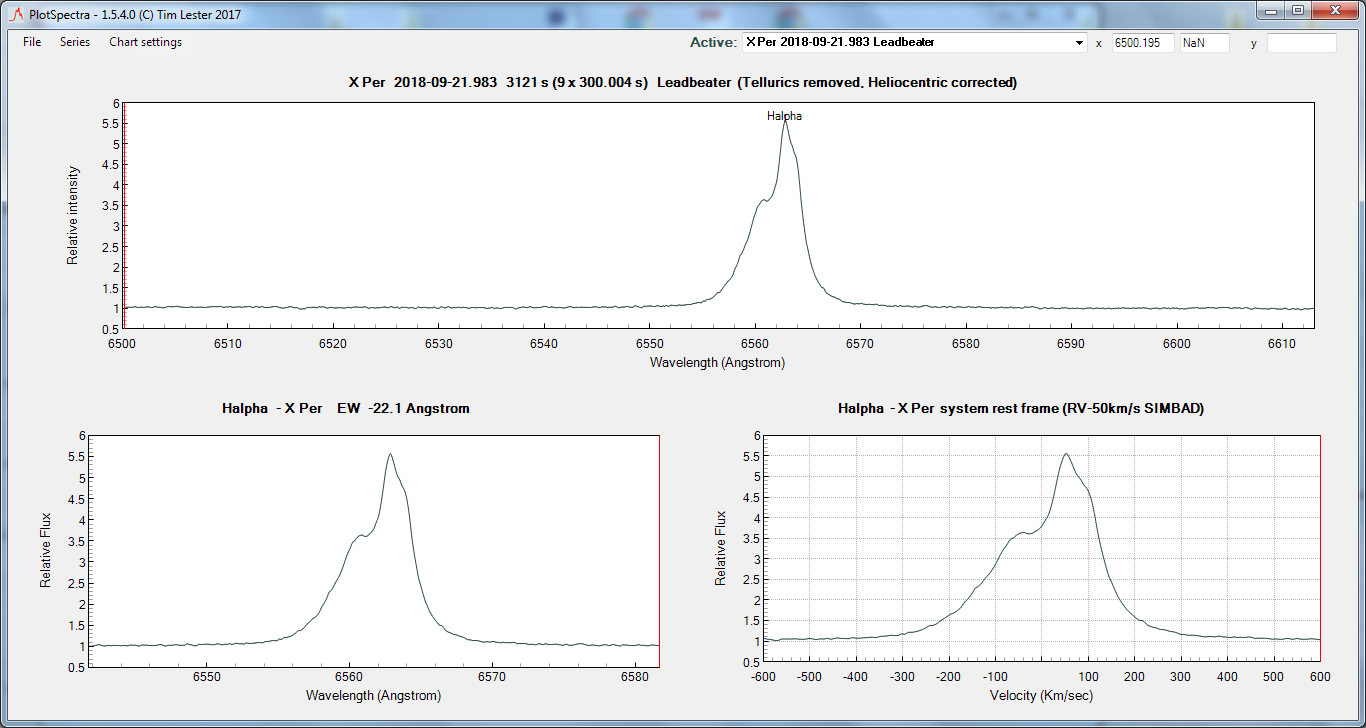Click Relative Flux label of velocity chart
The width and height of the screenshot is (1366, 728).
pyautogui.click(x=721, y=548)
